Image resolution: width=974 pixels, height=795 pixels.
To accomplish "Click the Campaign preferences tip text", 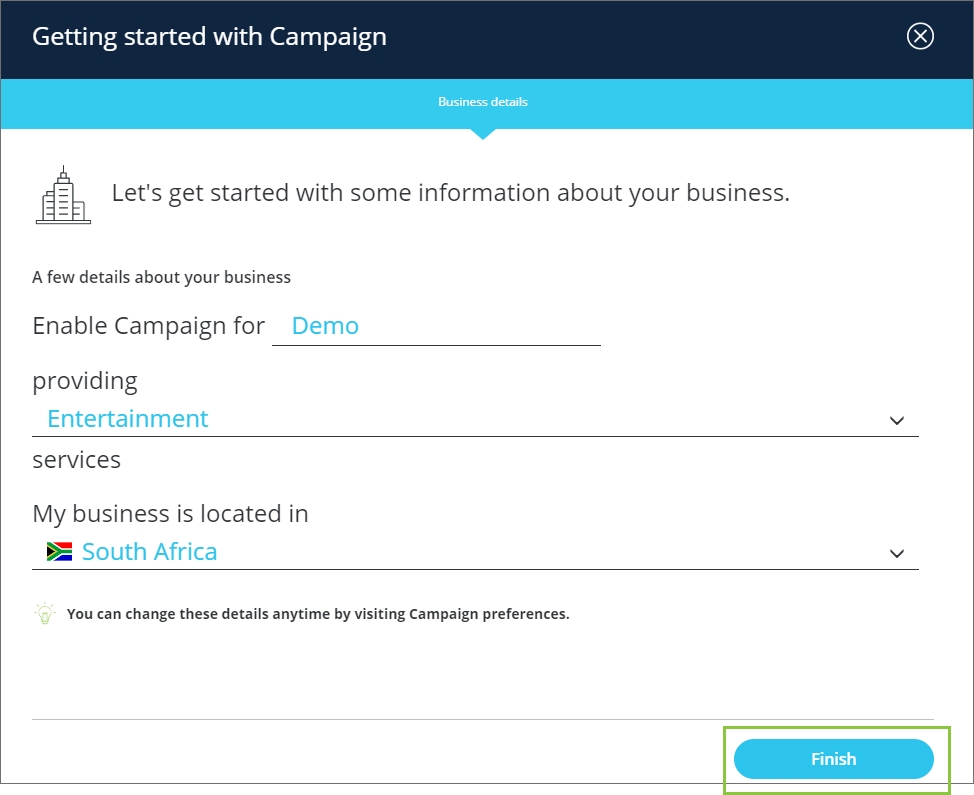I will point(318,614).
